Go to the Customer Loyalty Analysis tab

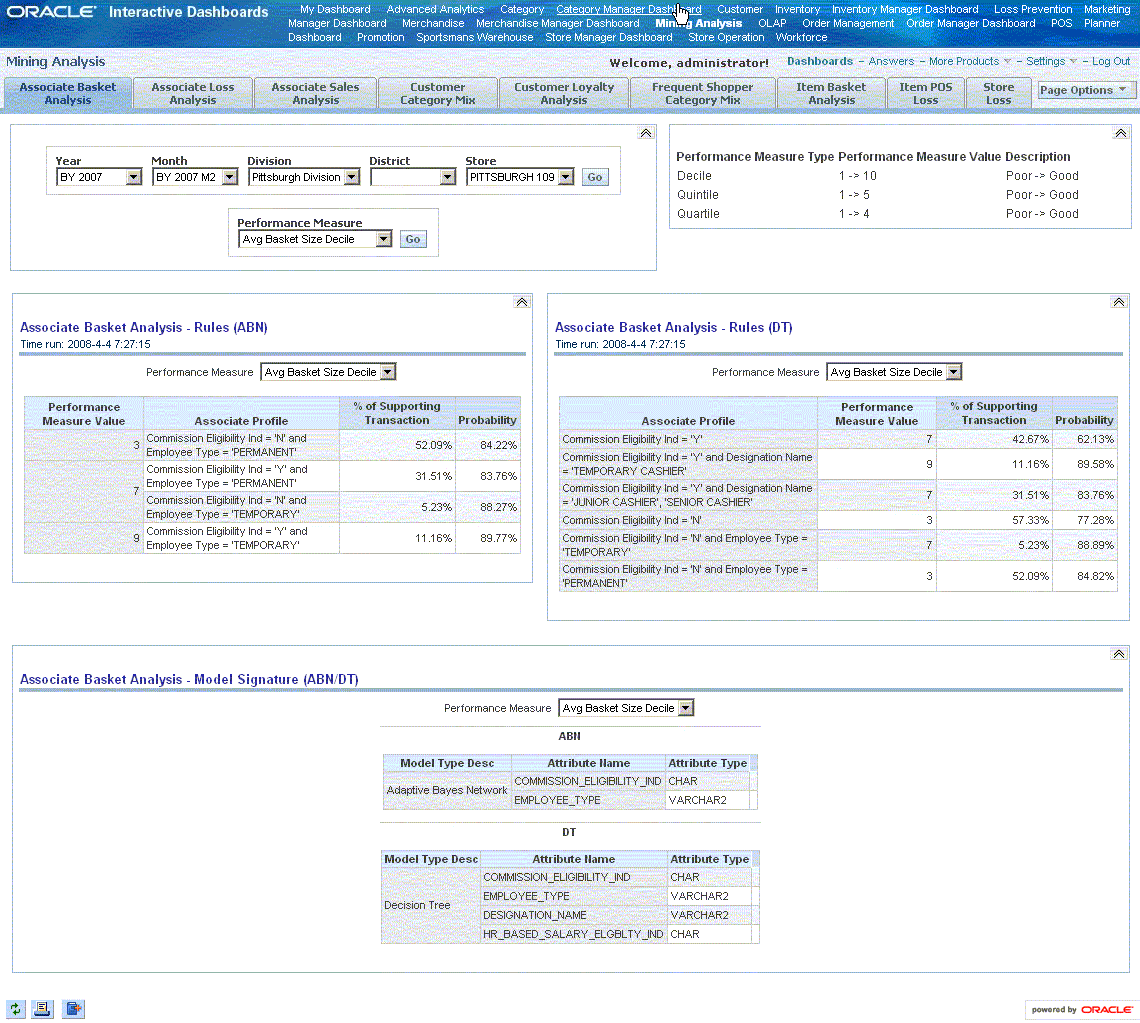pyautogui.click(x=564, y=93)
